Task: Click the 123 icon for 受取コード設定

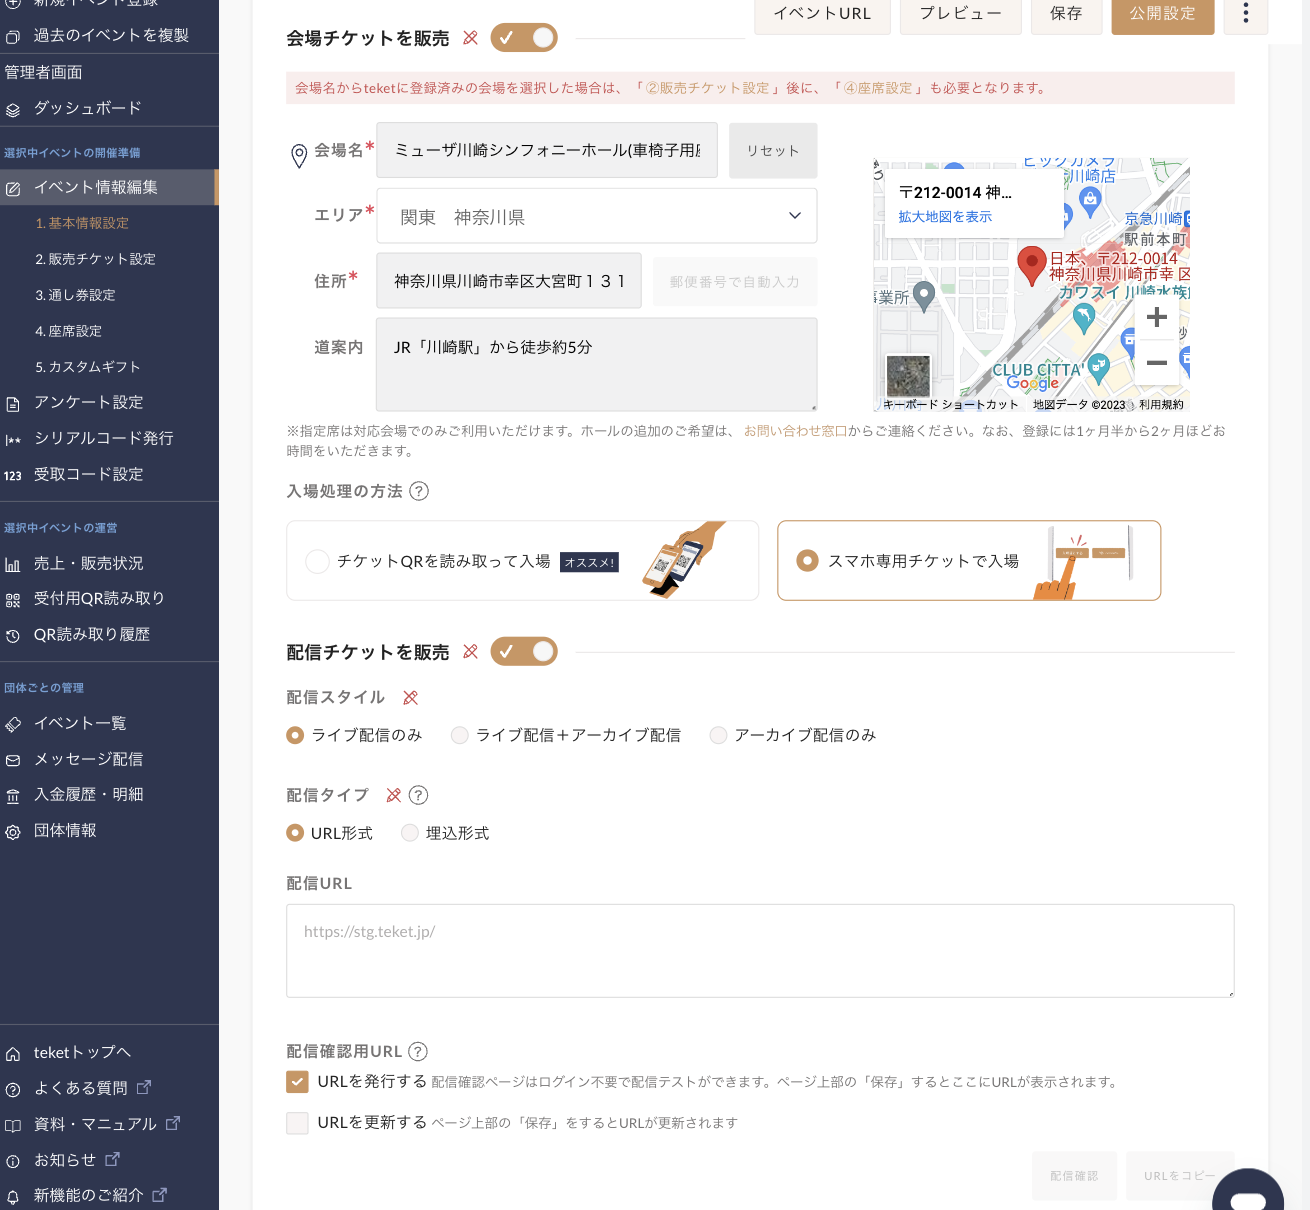Action: [x=13, y=474]
